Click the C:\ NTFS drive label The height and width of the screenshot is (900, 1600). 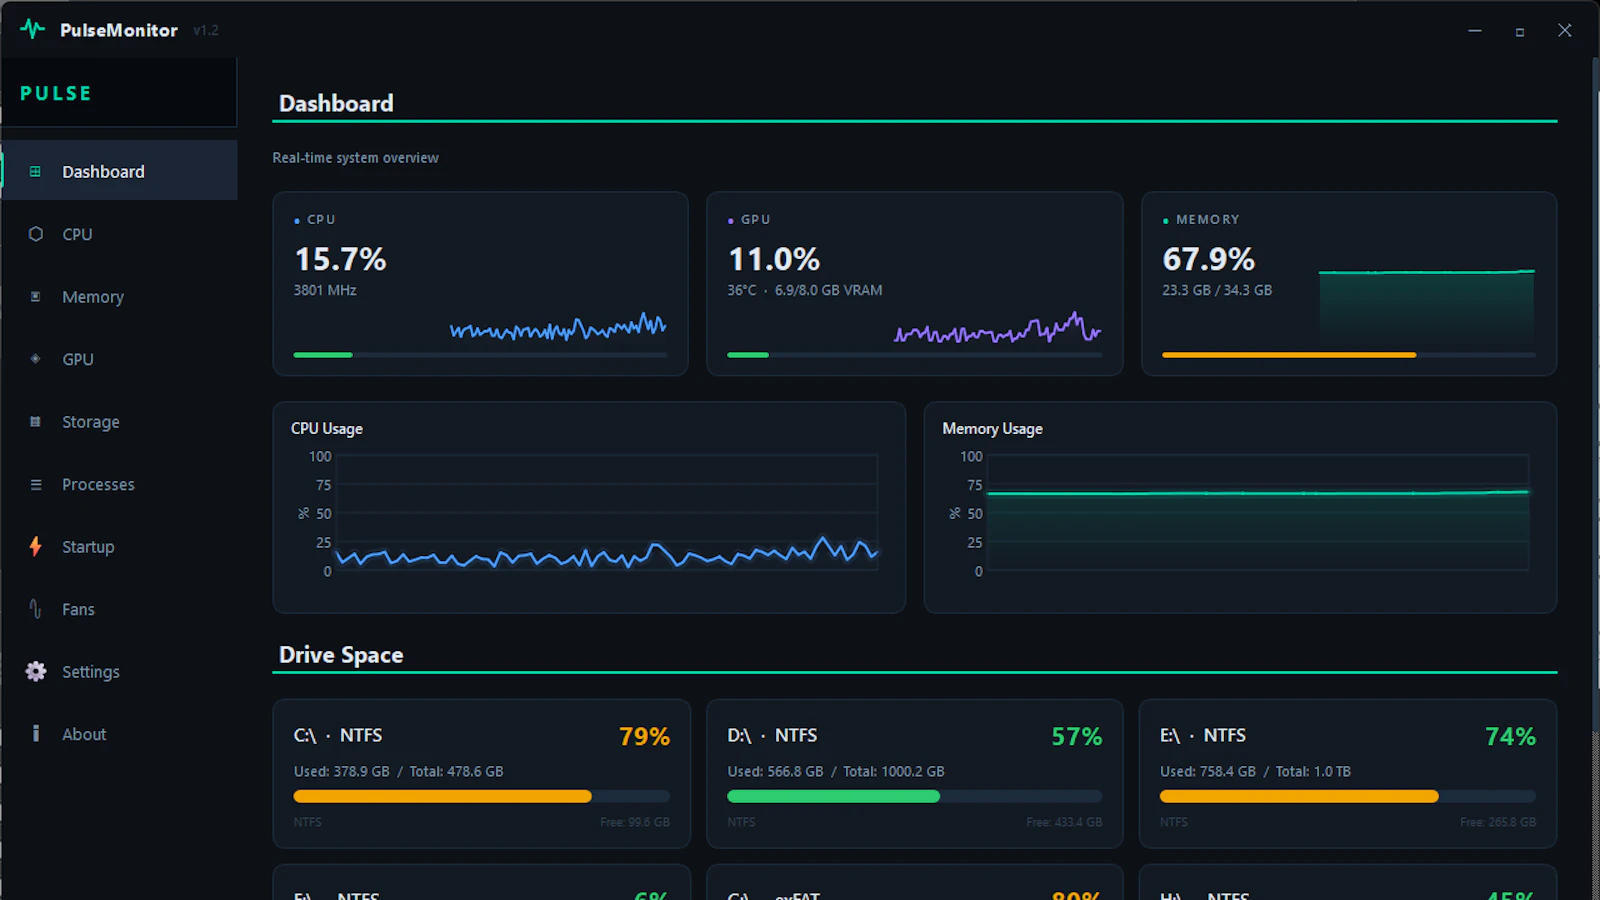click(338, 735)
